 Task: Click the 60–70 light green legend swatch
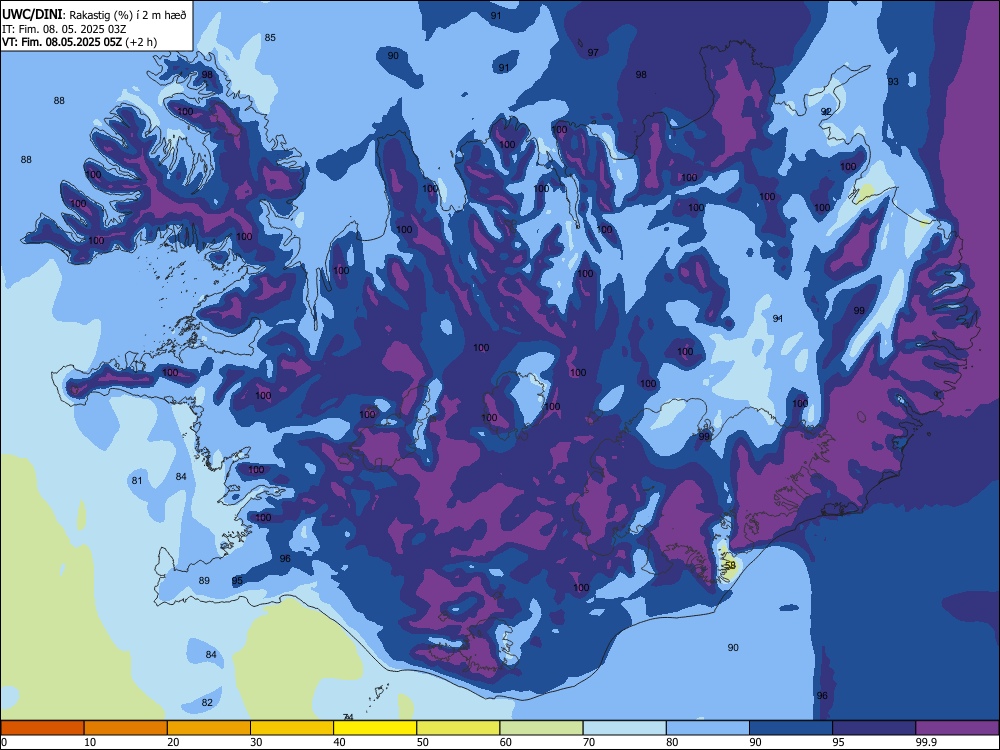(x=541, y=728)
